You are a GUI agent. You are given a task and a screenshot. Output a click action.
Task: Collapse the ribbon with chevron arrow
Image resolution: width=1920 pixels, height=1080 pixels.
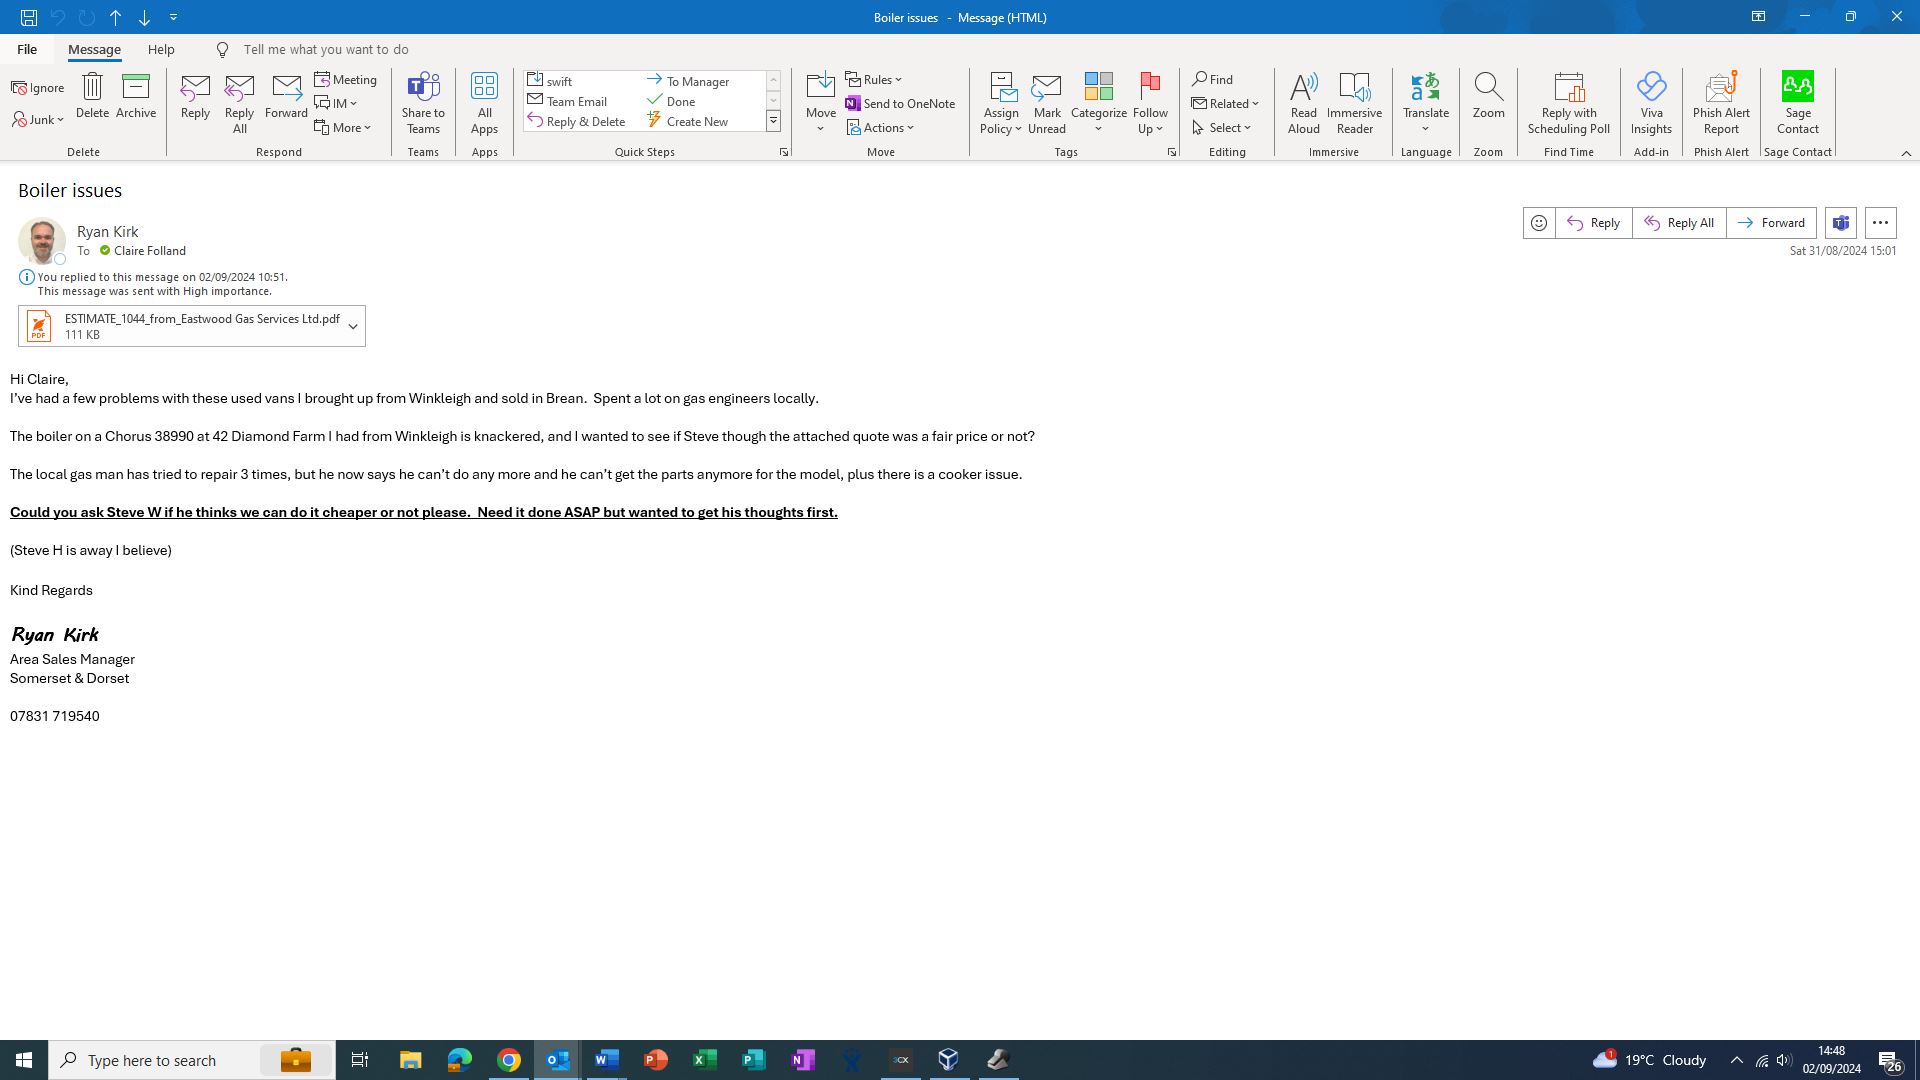[1905, 153]
